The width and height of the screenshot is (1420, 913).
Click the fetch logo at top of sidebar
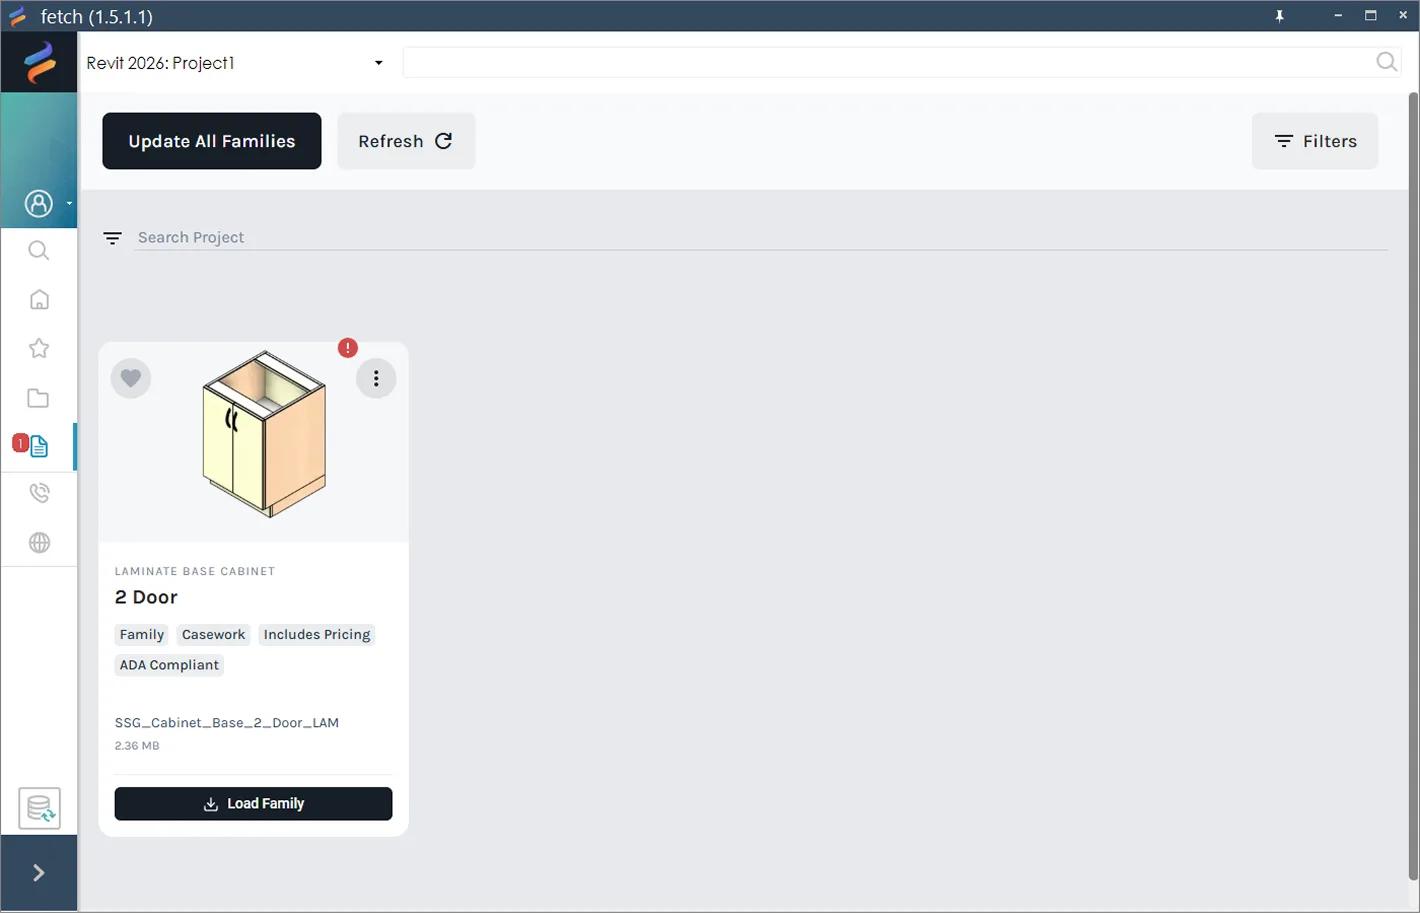coord(39,62)
